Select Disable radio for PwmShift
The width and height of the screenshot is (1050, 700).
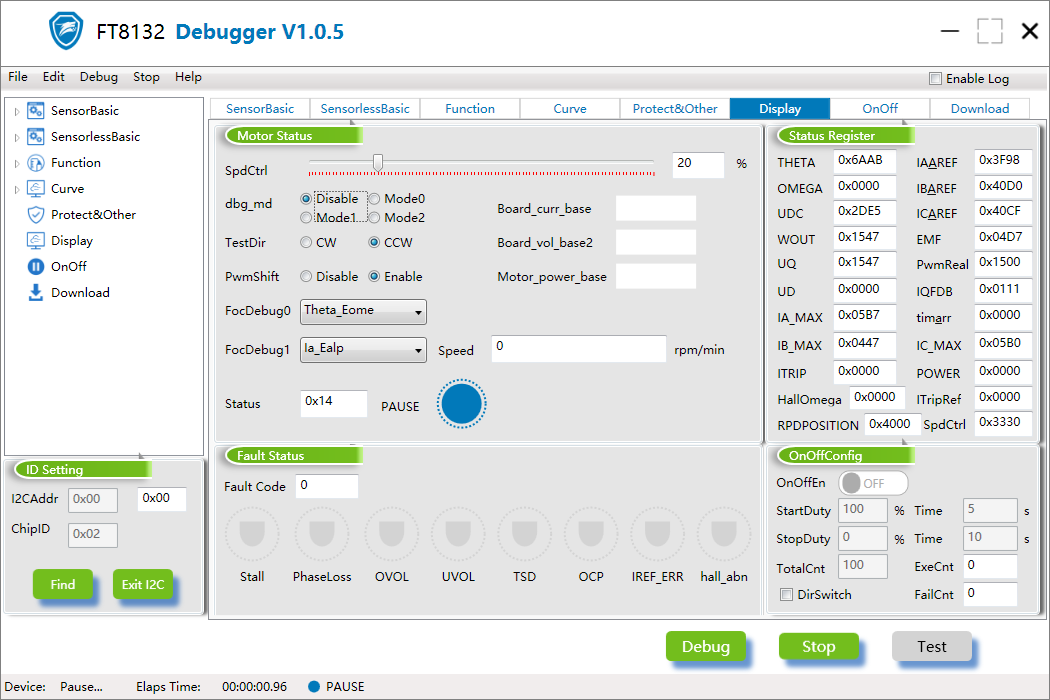(306, 277)
